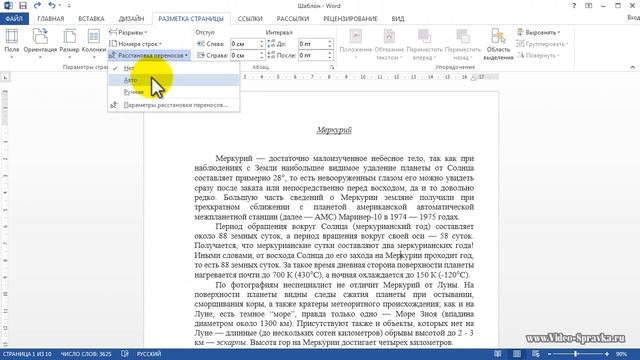Viewport: 640px width, 360px height.
Task: Switch to the ССЫЛКИ tab
Action: [250, 19]
